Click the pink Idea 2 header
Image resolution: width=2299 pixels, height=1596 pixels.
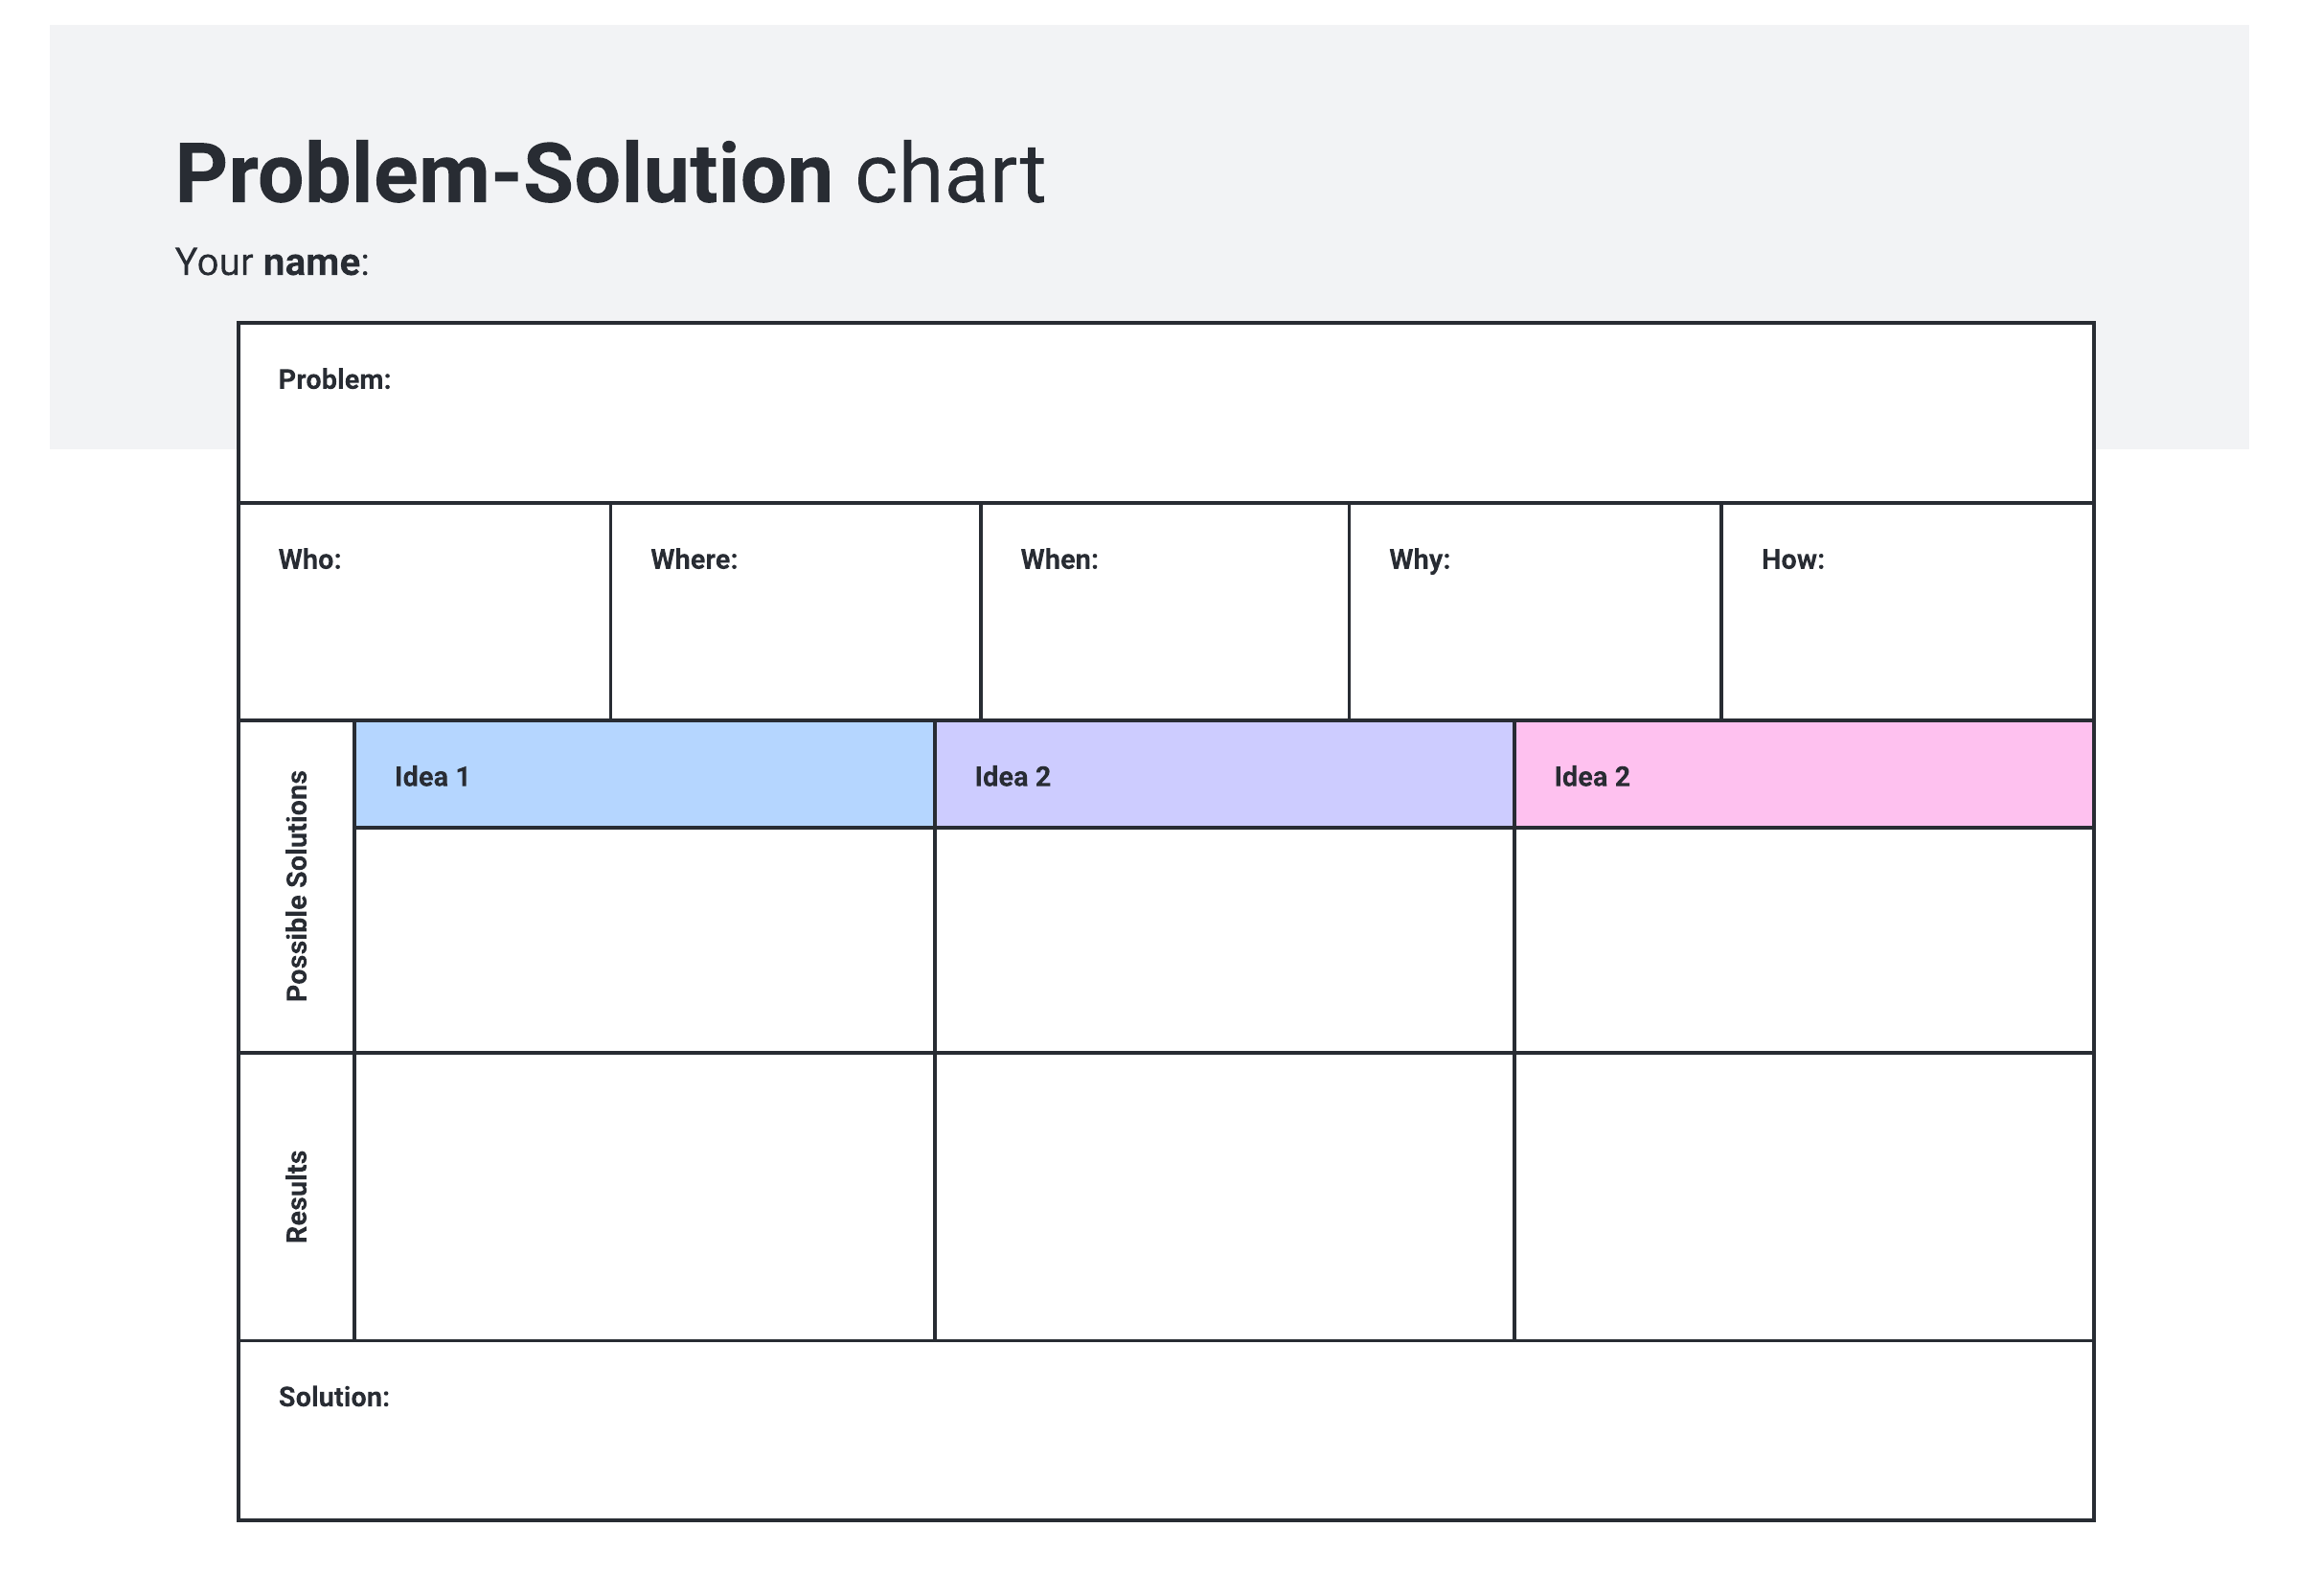coord(1803,775)
